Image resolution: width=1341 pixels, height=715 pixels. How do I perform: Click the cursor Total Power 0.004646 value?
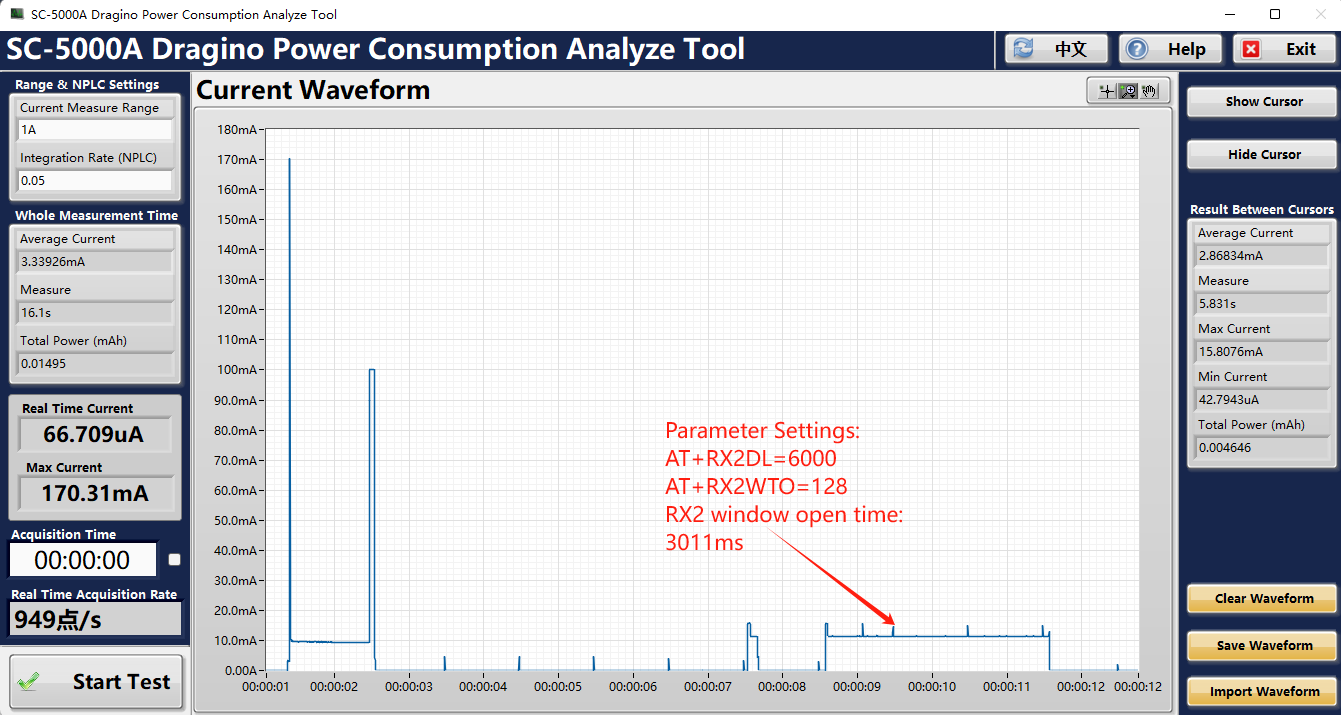[1263, 448]
